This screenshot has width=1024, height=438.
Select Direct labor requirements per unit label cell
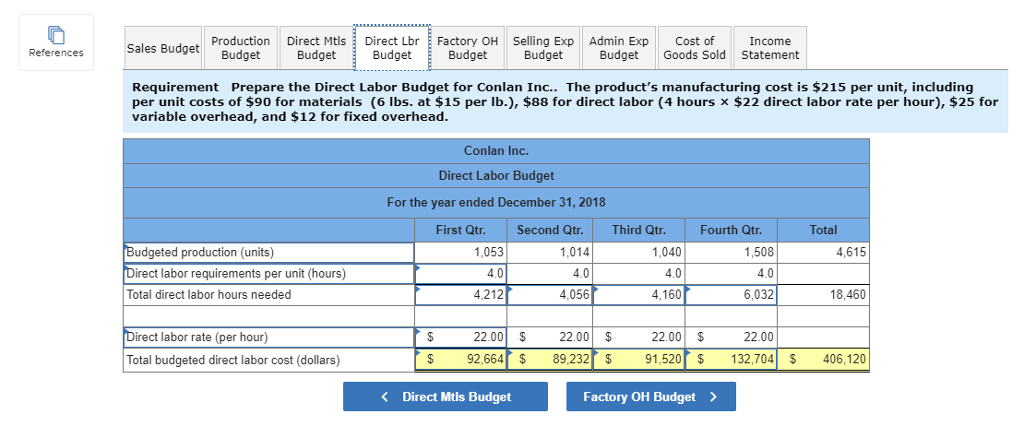coord(268,274)
